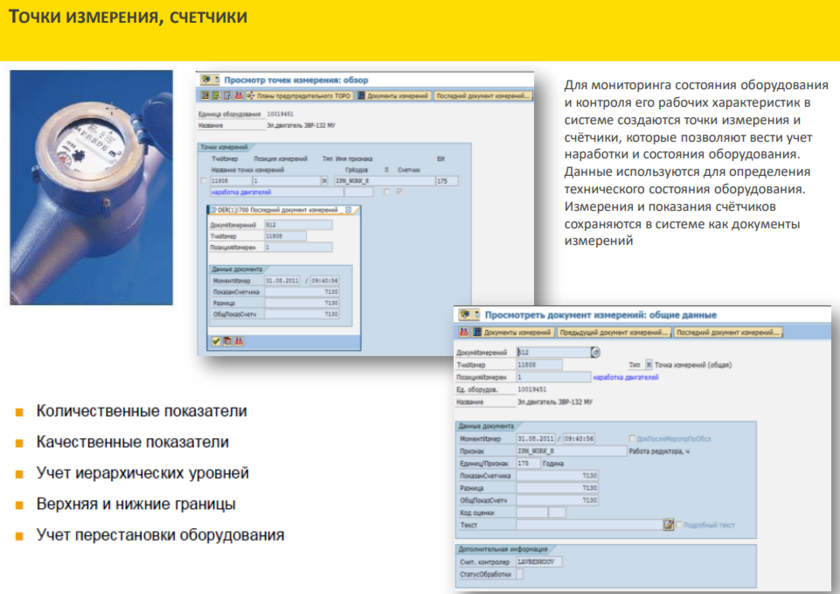840x594 pixels.
Task: Open the type selector before ZPM_WORK_R in table
Action: 324,181
